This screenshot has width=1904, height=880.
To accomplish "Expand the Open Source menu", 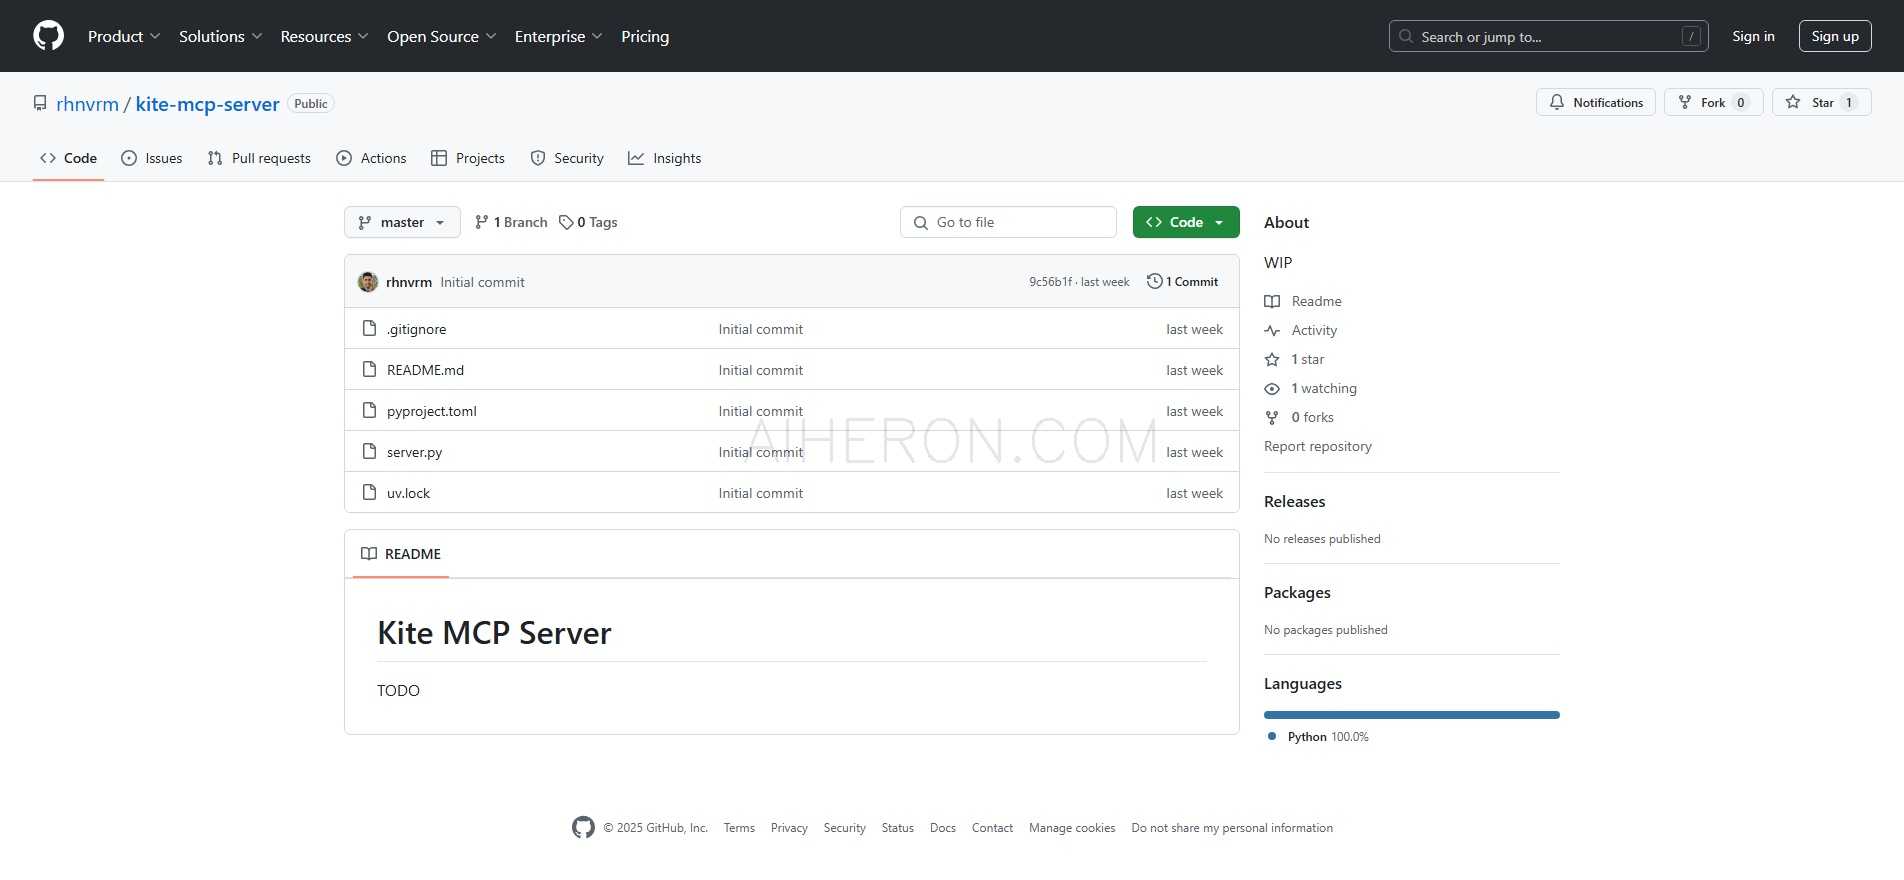I will (x=441, y=36).
